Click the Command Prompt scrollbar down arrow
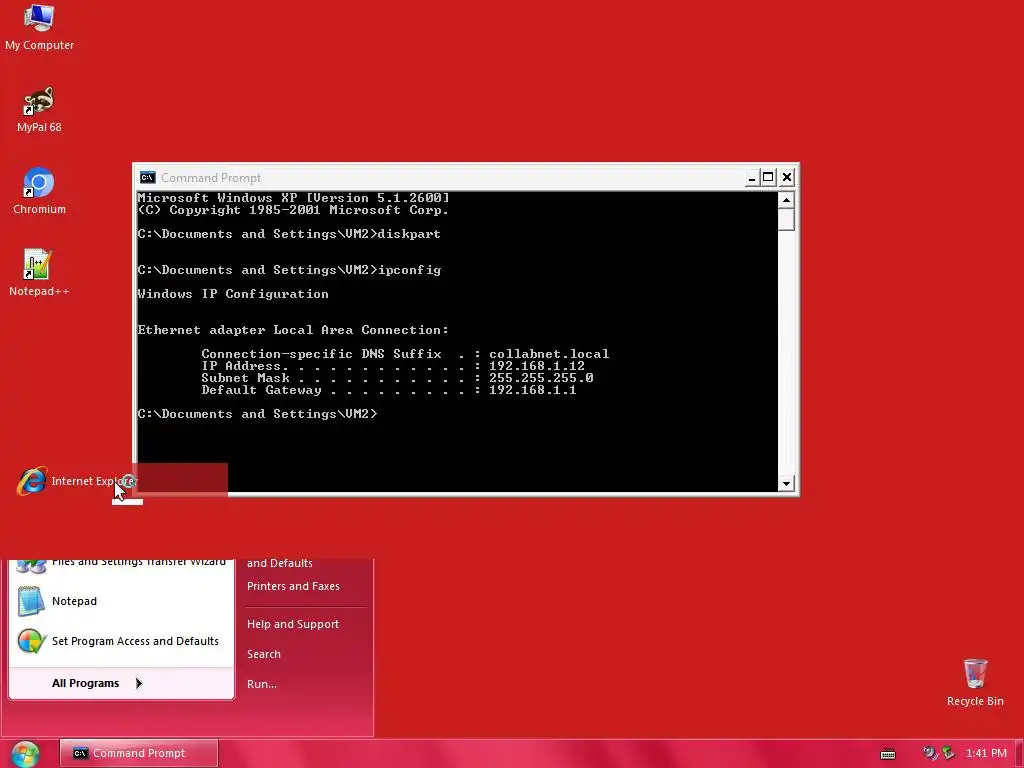The width and height of the screenshot is (1024, 768). [x=786, y=483]
